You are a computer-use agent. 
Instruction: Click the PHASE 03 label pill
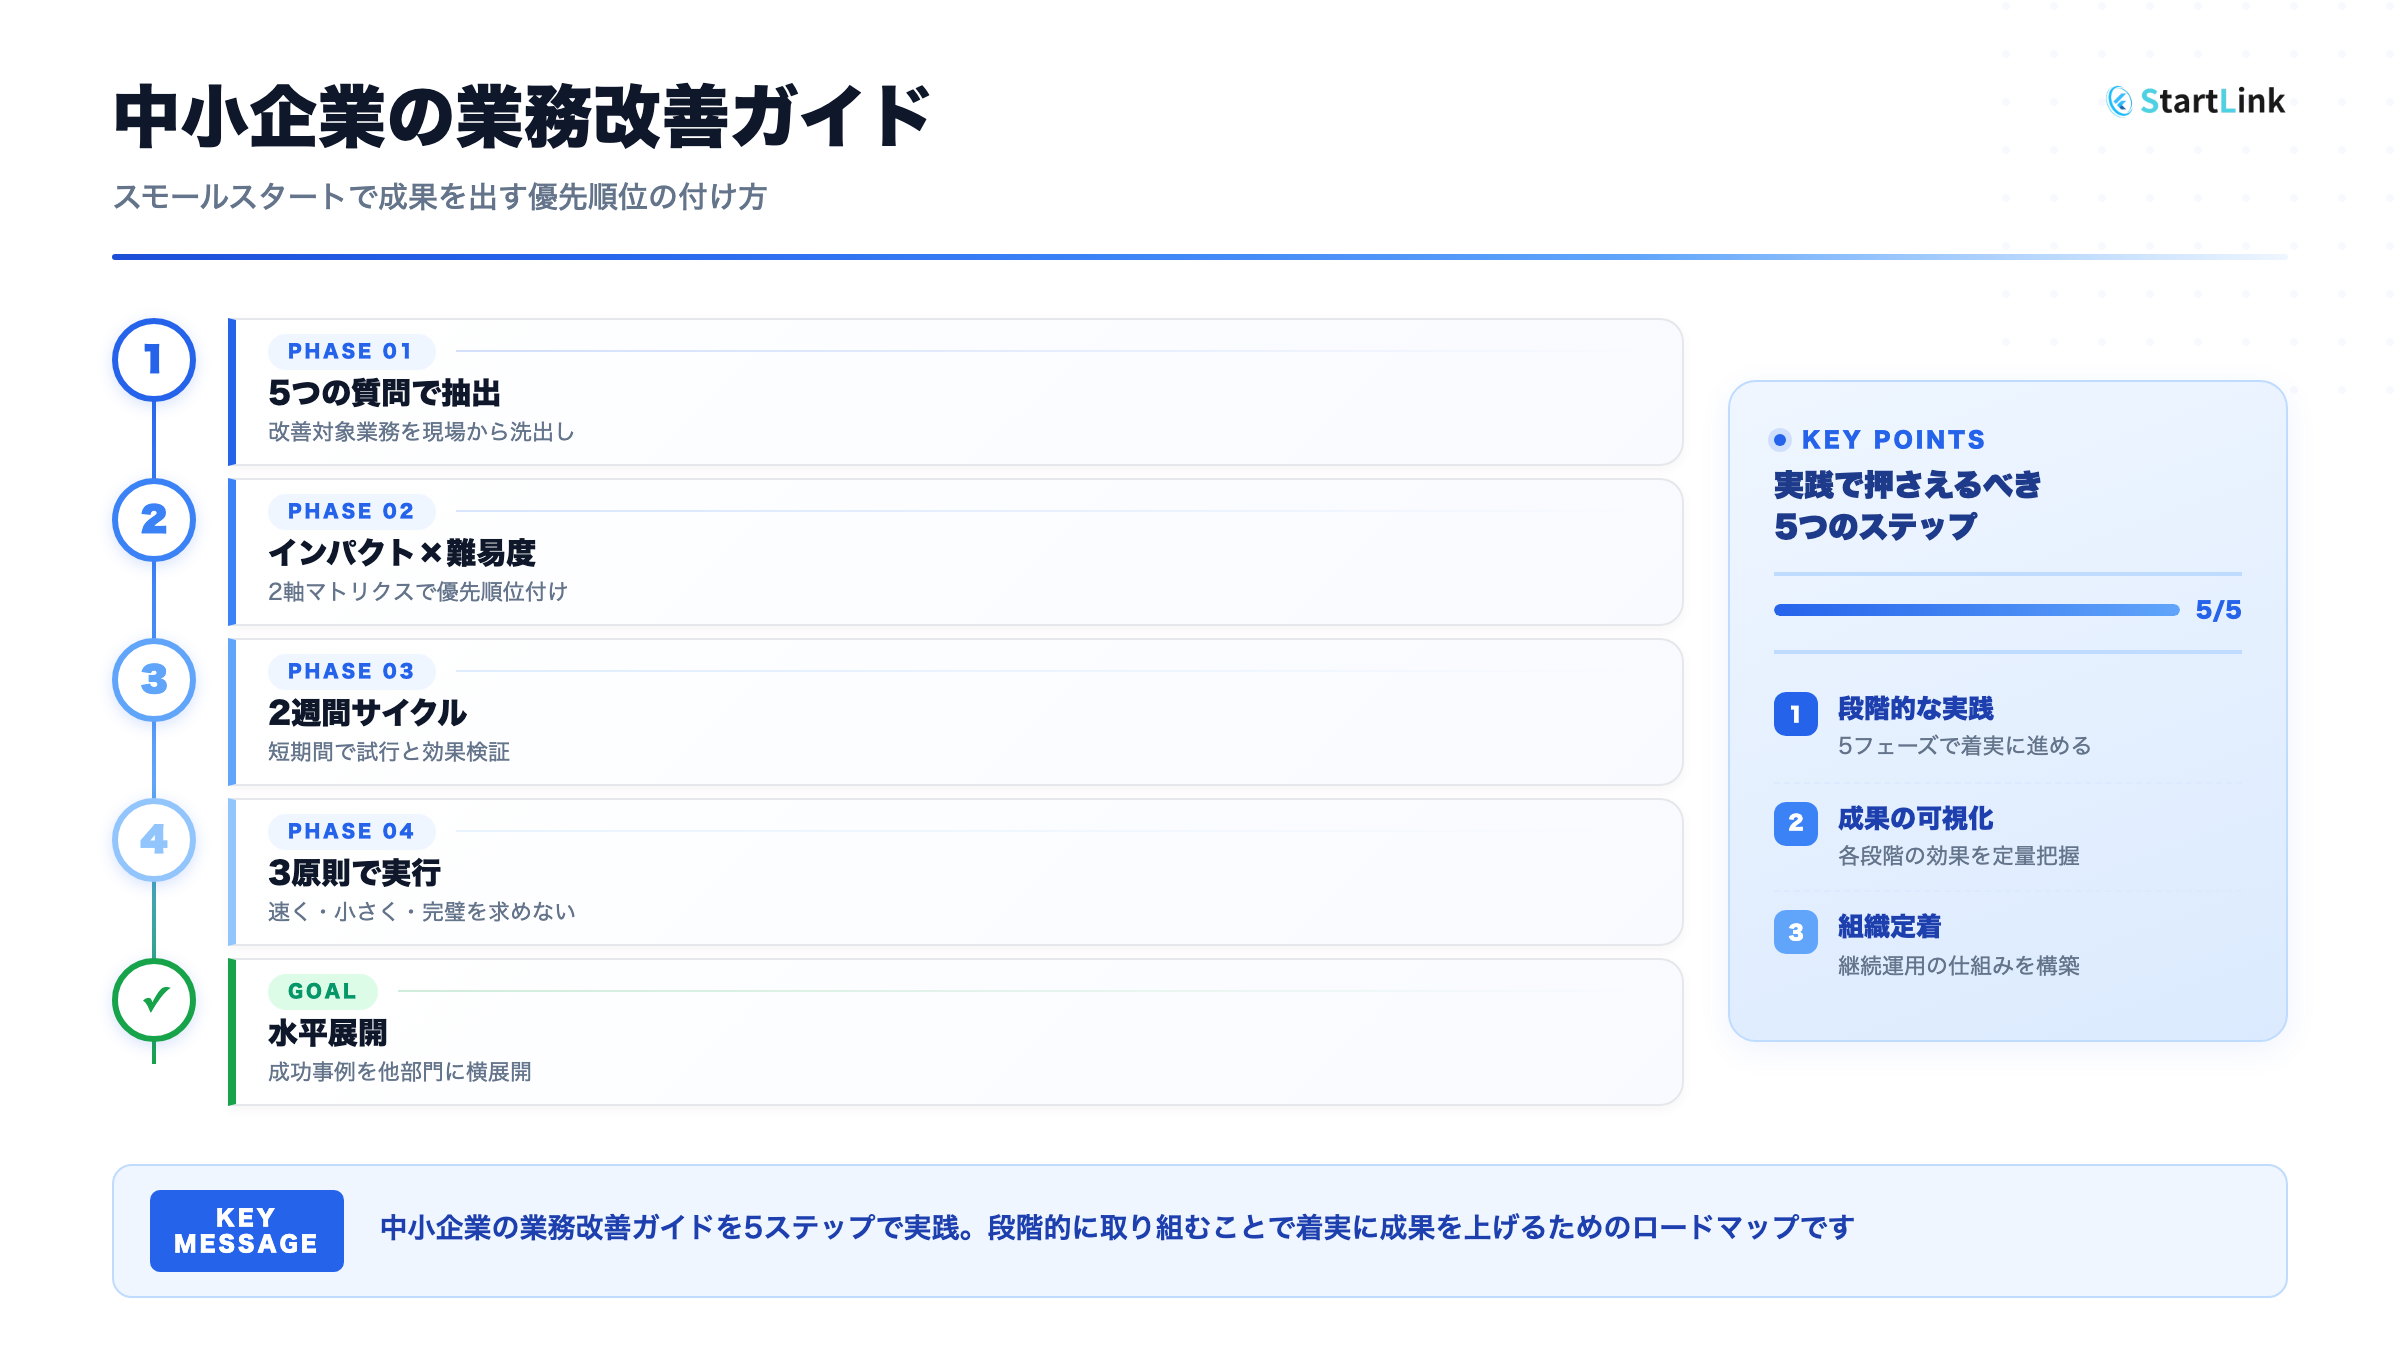coord(350,671)
